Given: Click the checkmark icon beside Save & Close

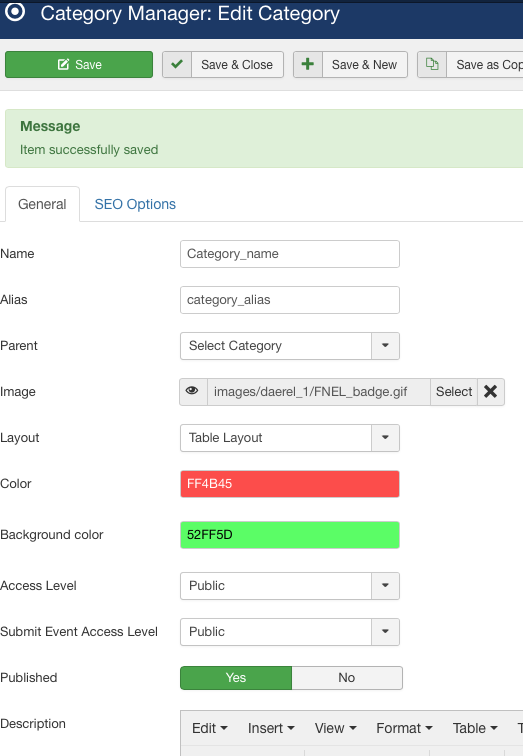Looking at the screenshot, I should click(x=177, y=65).
